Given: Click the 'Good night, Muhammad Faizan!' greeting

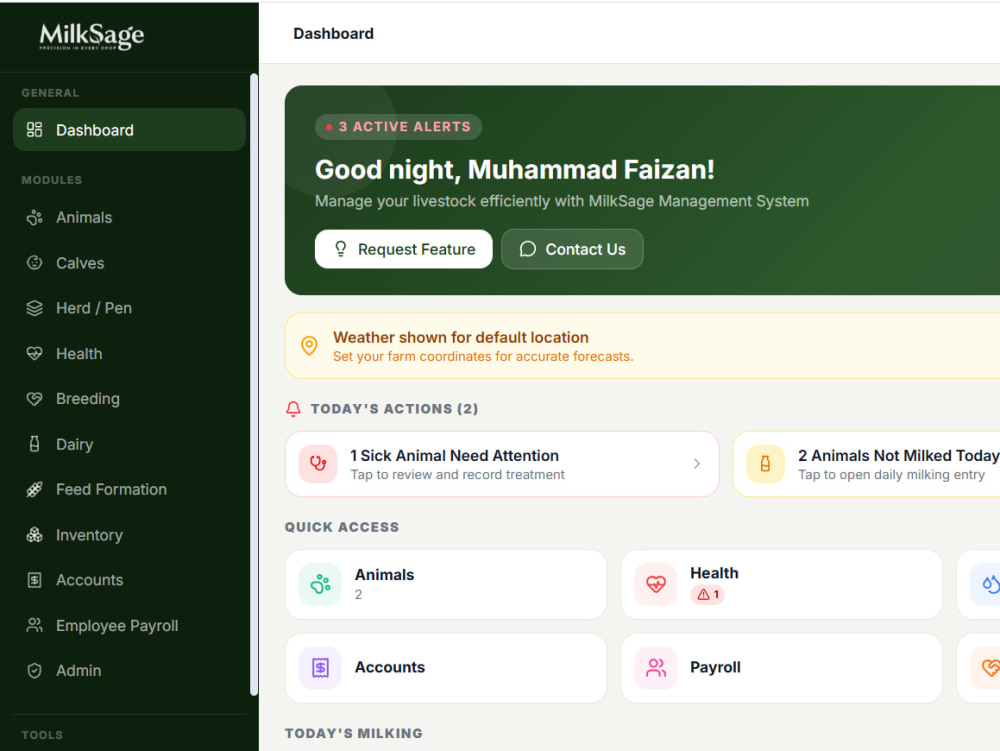Looking at the screenshot, I should (515, 170).
